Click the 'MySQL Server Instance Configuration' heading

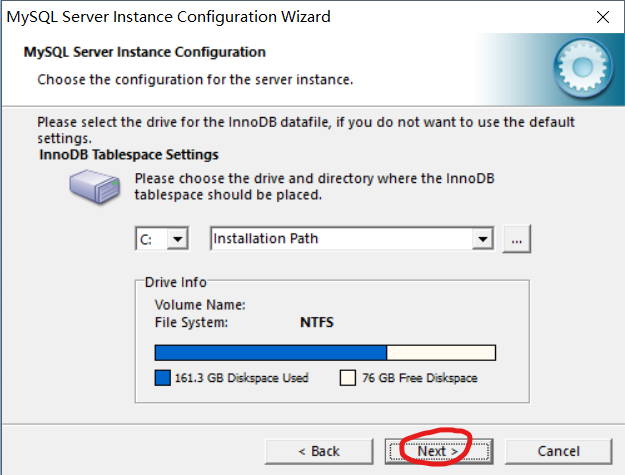145,52
